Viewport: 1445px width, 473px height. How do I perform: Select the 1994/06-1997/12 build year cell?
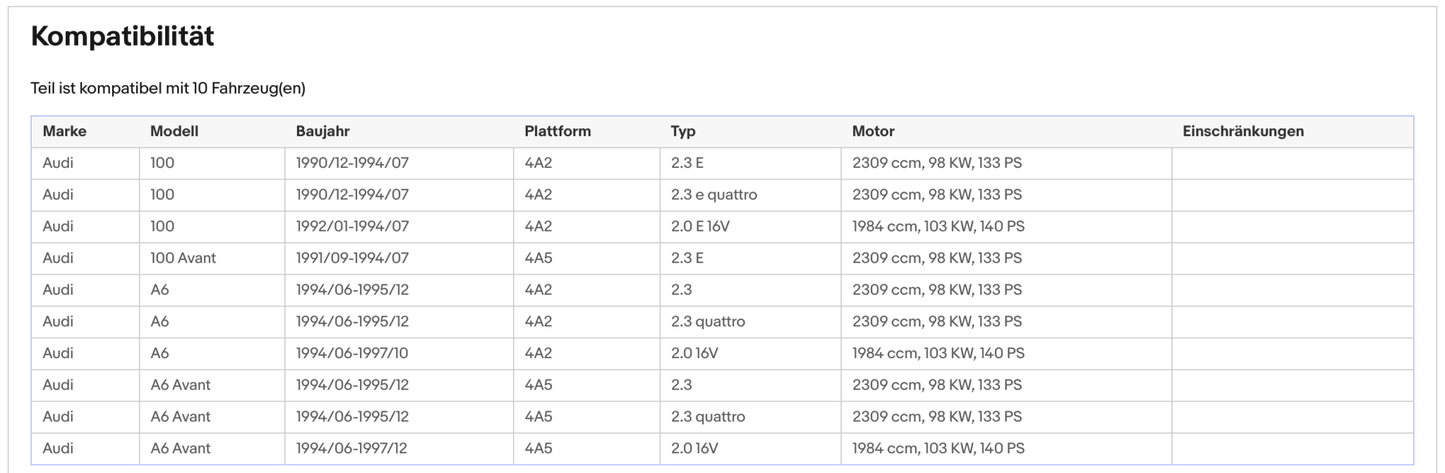(x=352, y=448)
